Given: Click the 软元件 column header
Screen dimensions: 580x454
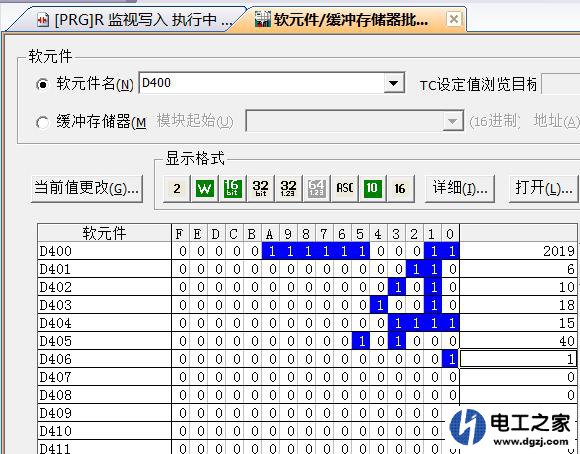Looking at the screenshot, I should click(x=105, y=233).
